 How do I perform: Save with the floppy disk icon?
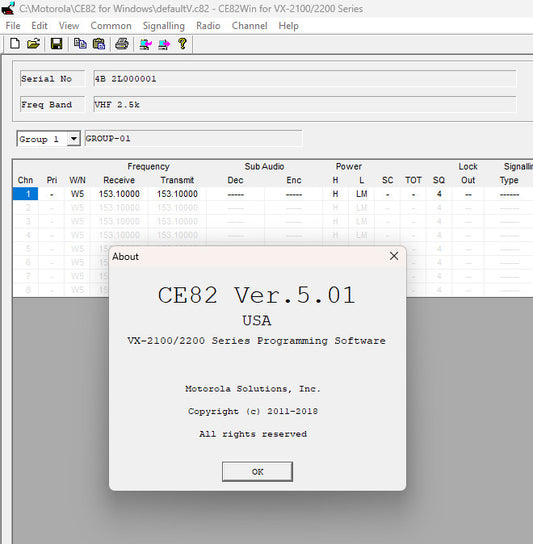tap(57, 44)
